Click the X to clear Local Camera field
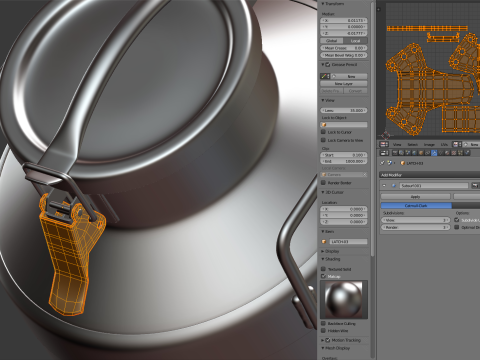Screen dimensions: 480x360 (x=365, y=175)
